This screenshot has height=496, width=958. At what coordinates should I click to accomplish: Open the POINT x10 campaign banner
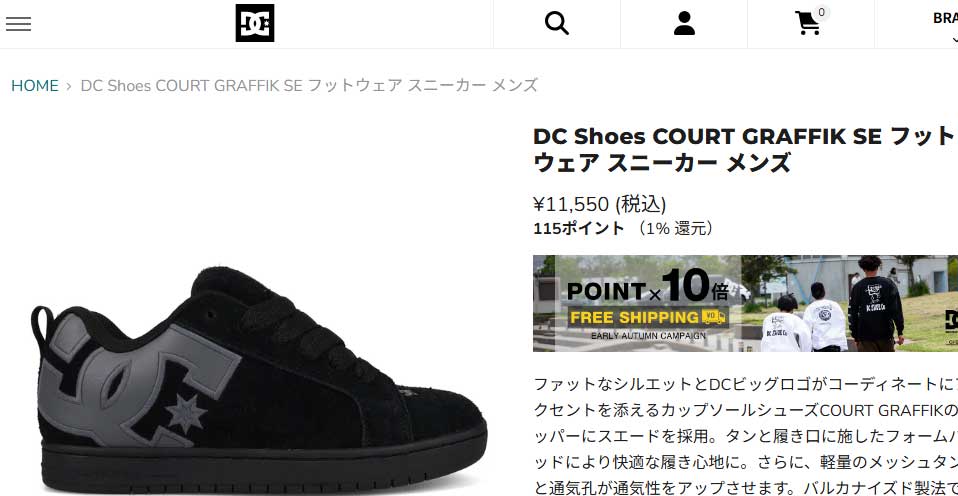(745, 304)
